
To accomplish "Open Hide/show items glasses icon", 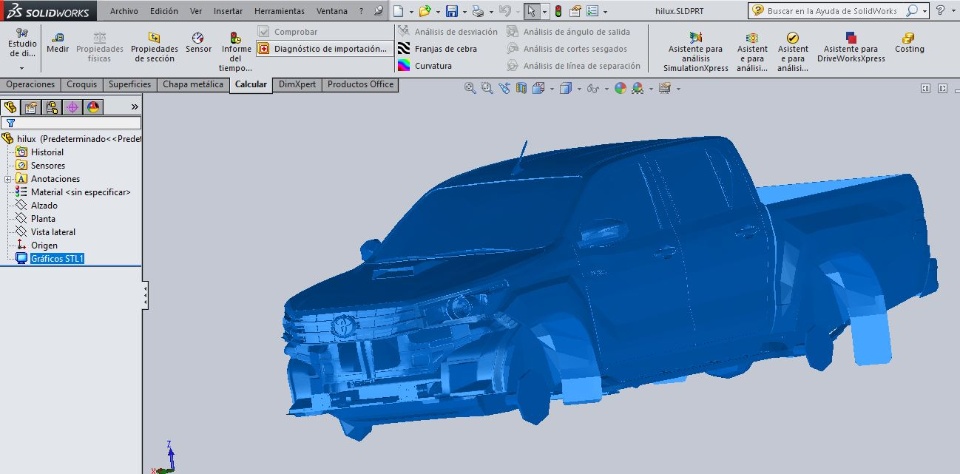I will (x=593, y=88).
